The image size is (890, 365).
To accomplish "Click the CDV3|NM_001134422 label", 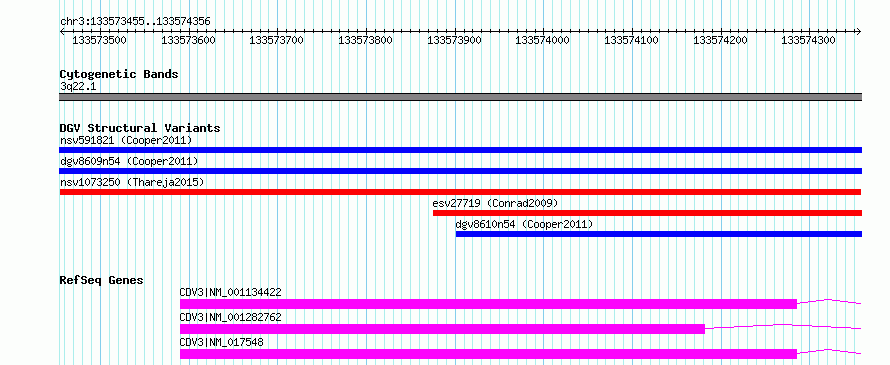I will (x=230, y=293).
